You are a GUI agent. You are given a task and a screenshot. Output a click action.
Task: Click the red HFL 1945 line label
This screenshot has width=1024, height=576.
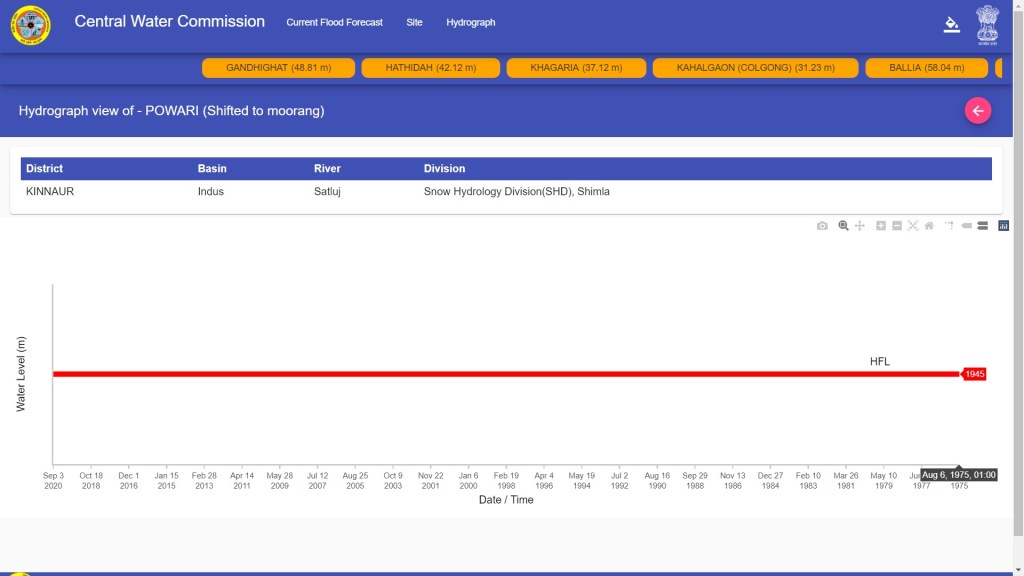point(974,374)
